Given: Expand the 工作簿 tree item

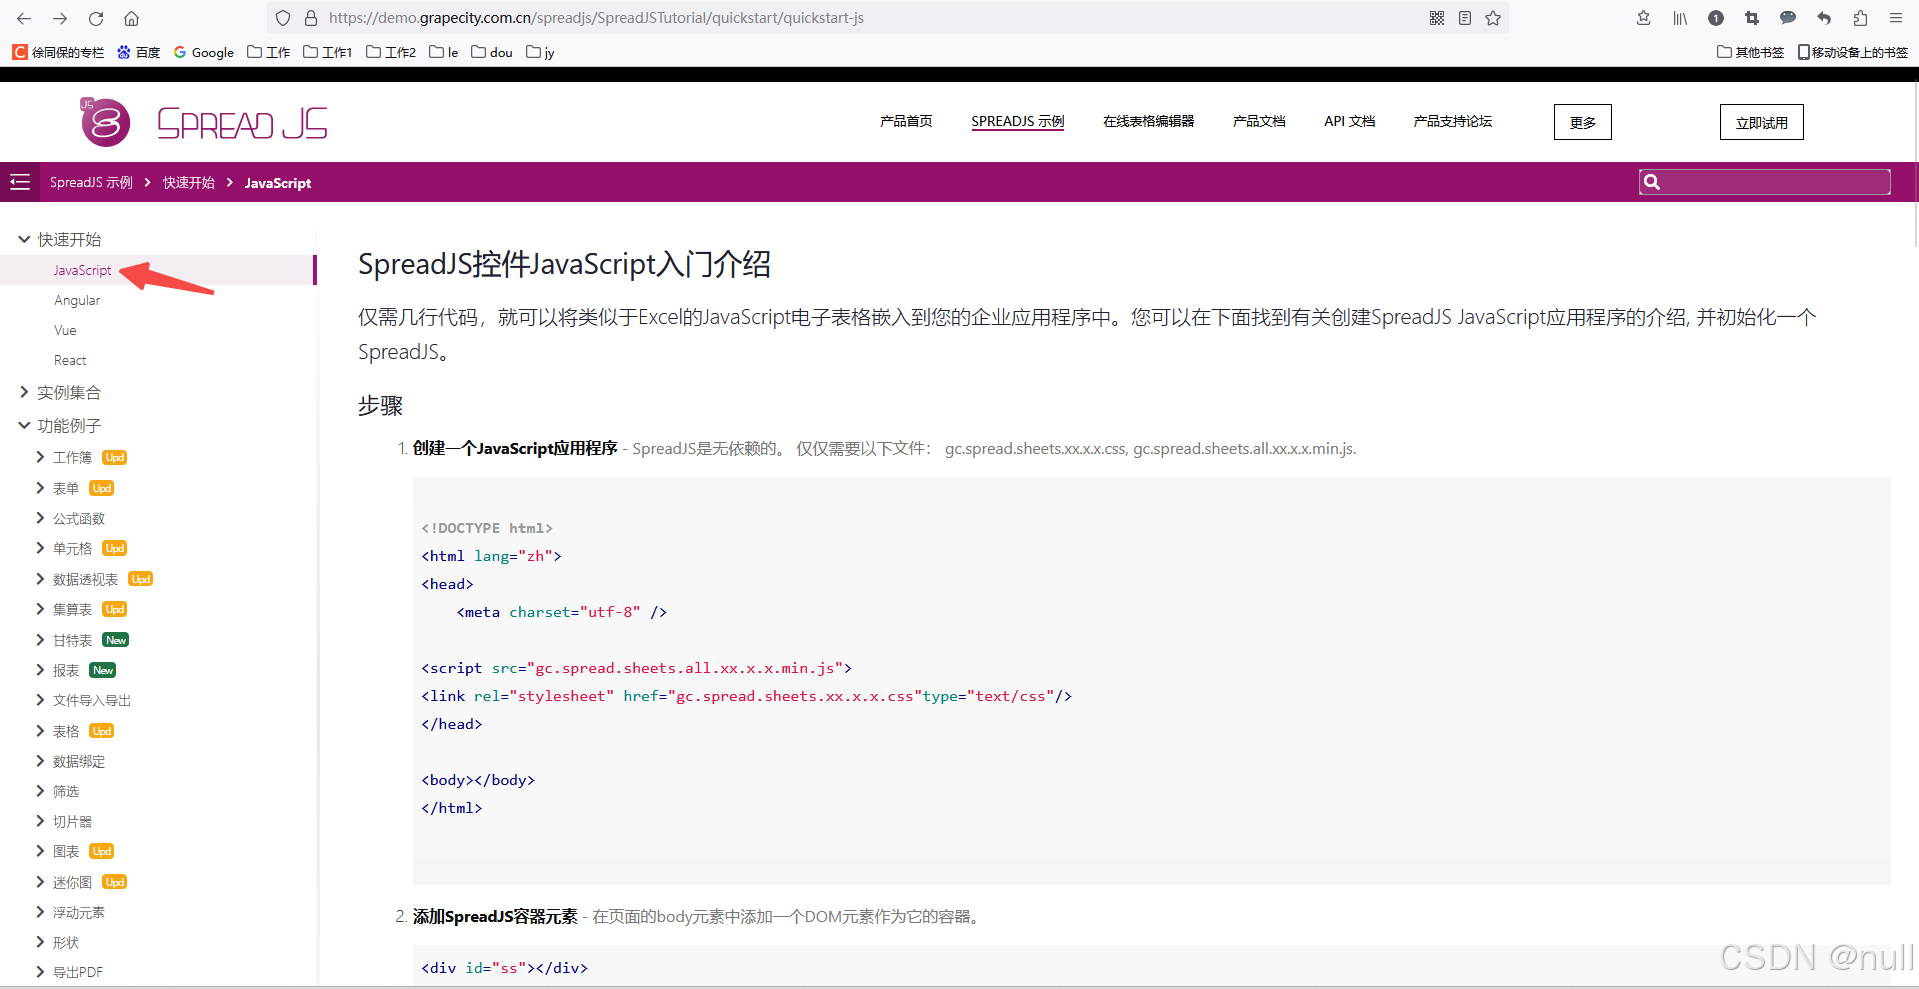Looking at the screenshot, I should point(39,456).
